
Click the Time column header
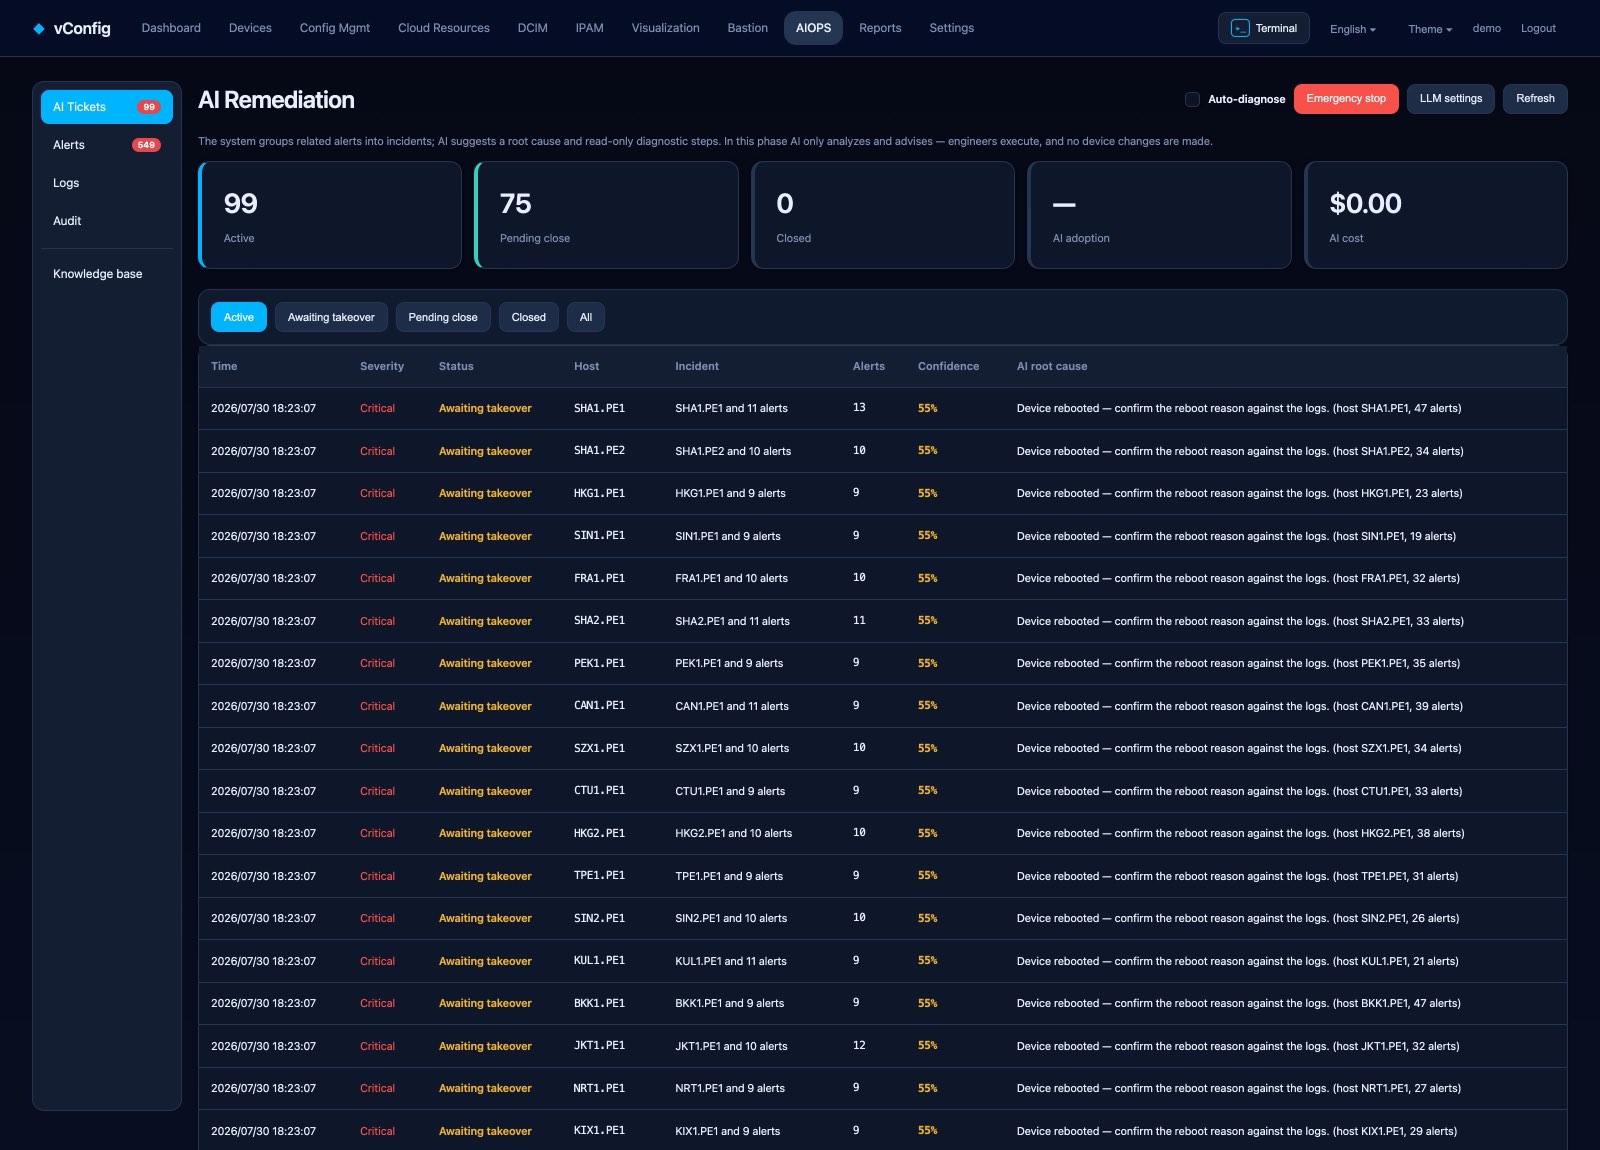pos(224,366)
